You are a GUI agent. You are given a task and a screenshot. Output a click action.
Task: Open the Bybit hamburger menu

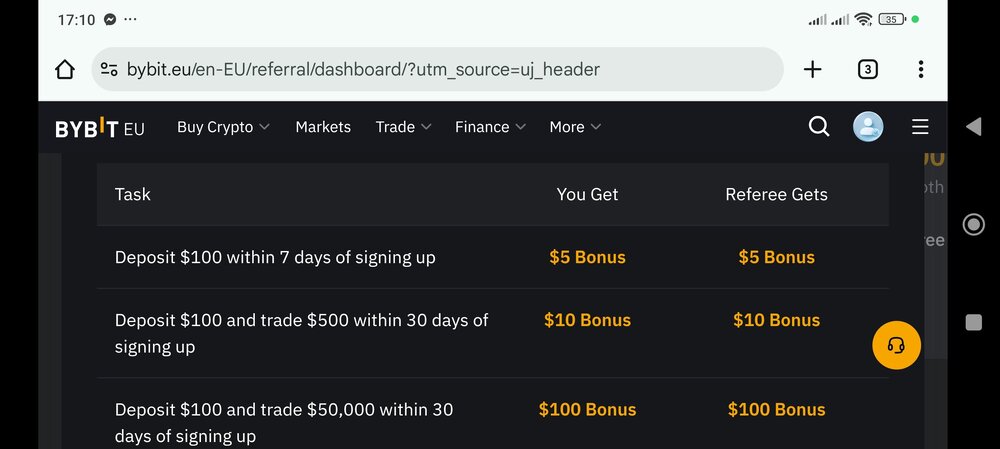coord(920,127)
